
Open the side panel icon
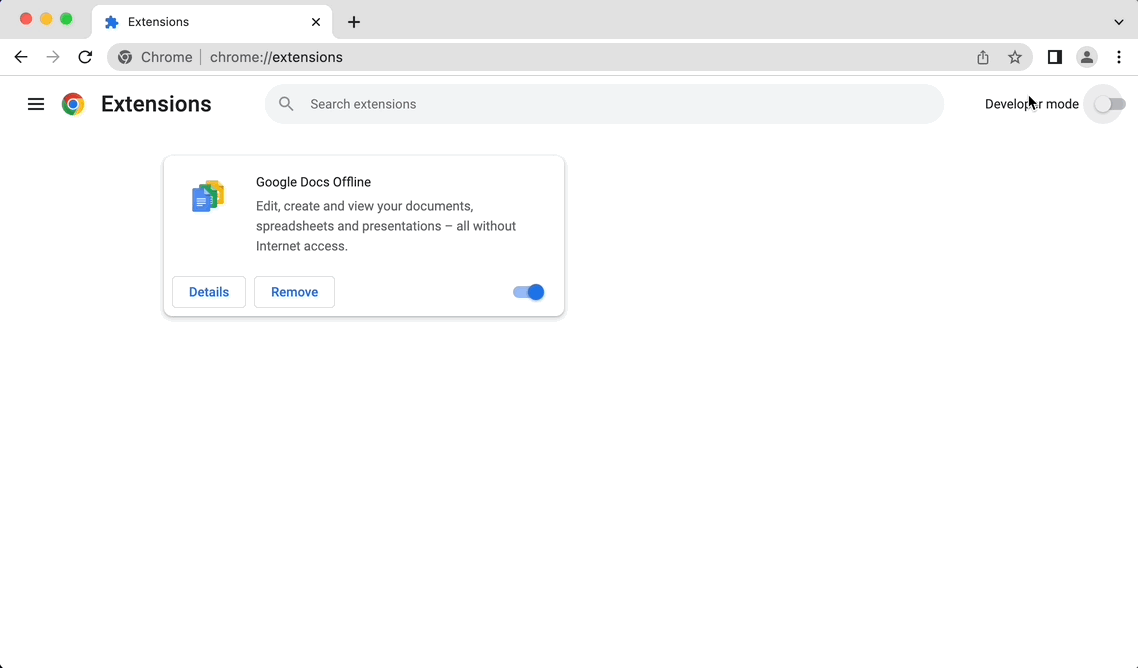tap(1054, 57)
